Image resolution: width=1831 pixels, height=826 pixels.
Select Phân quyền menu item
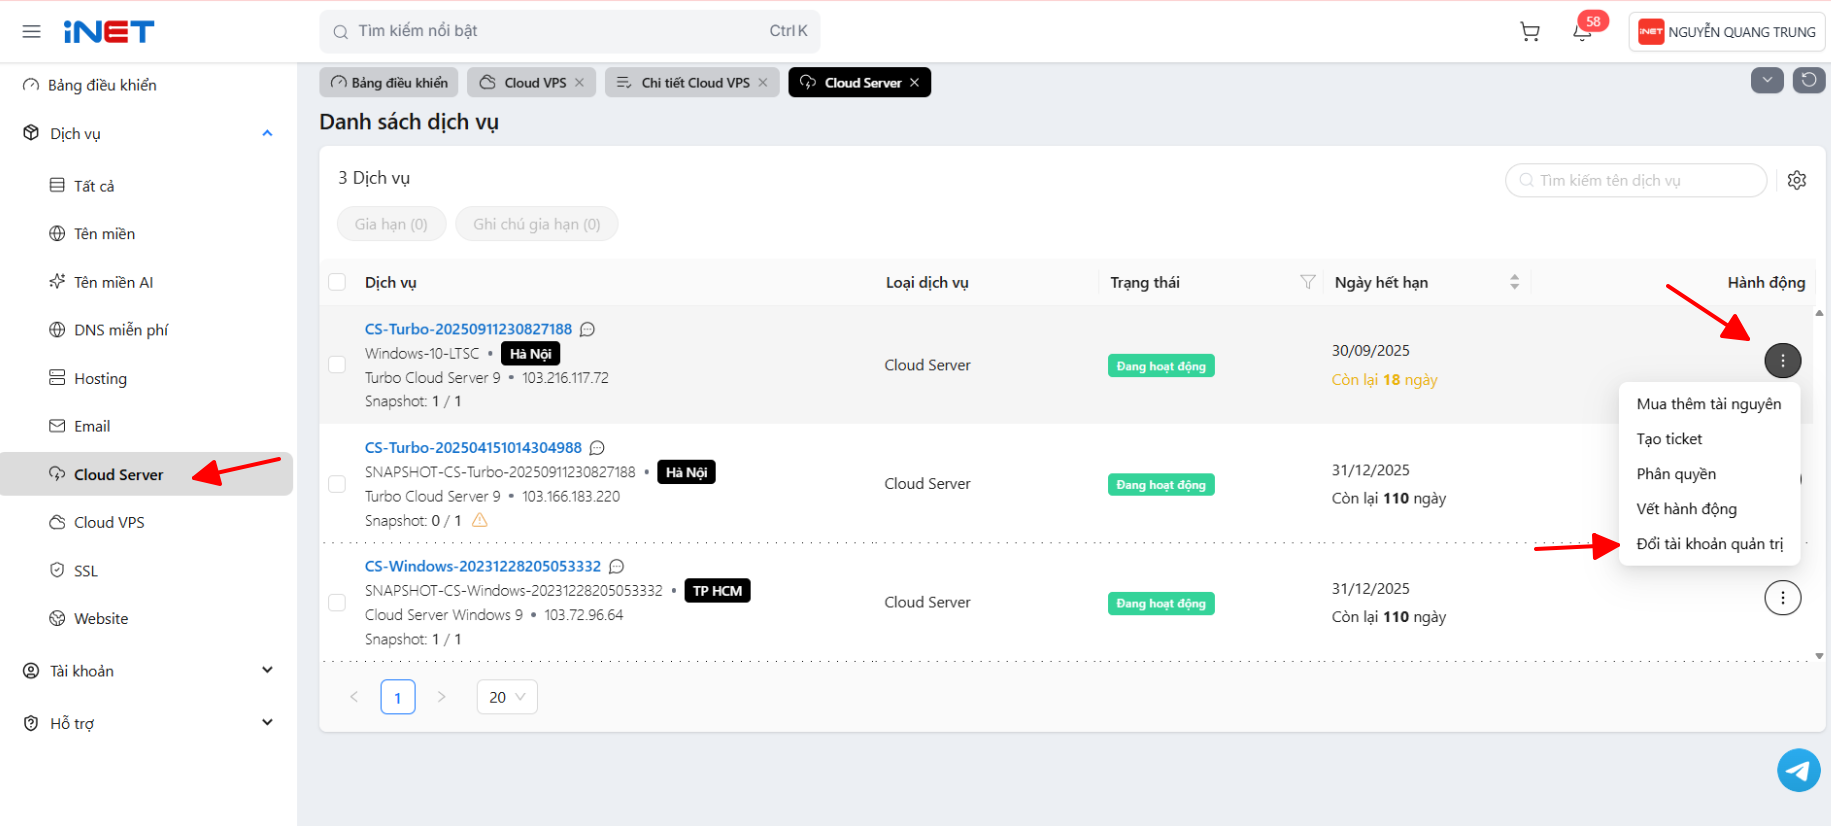pyautogui.click(x=1709, y=474)
